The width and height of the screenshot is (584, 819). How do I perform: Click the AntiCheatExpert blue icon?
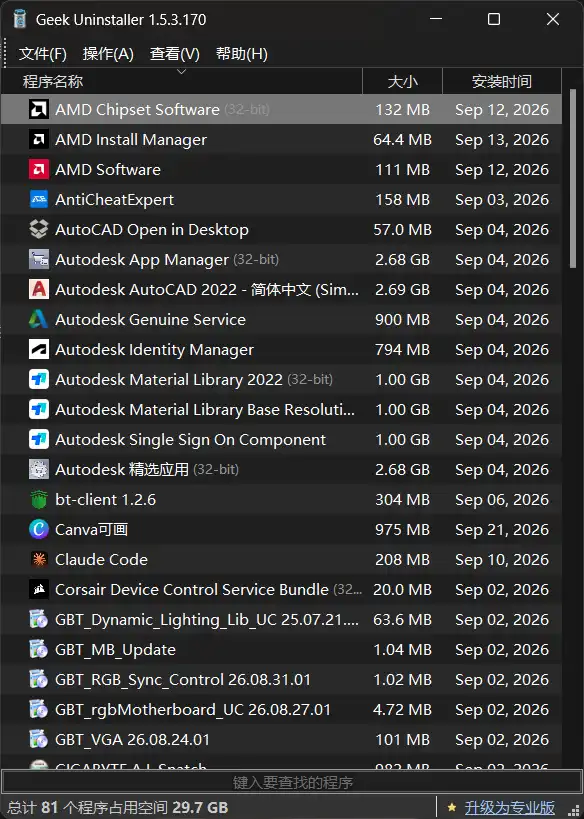[39, 200]
